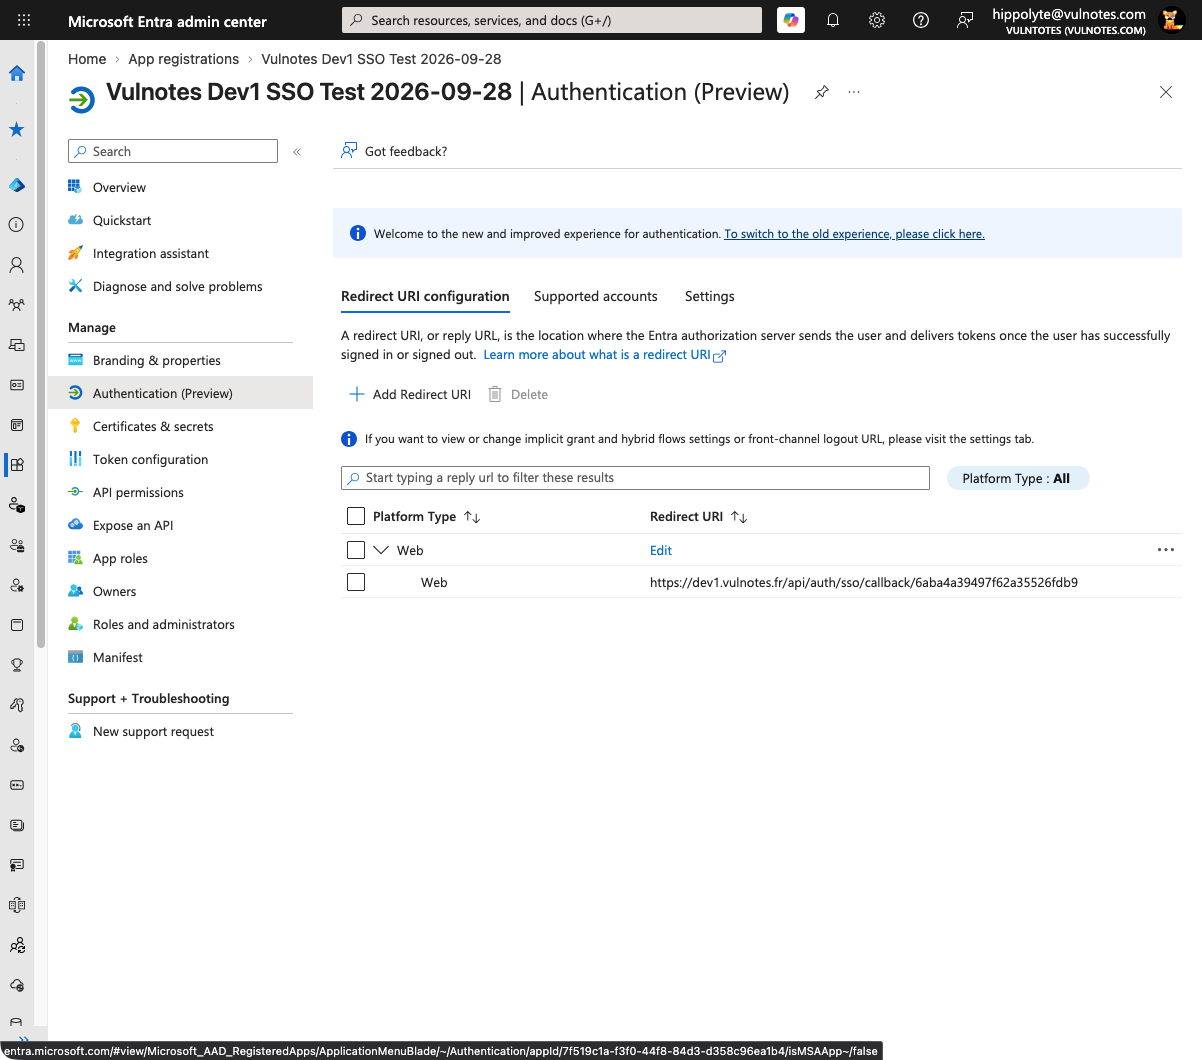Viewport: 1202px width, 1060px height.
Task: Open the Home icon in left rail
Action: [x=17, y=73]
